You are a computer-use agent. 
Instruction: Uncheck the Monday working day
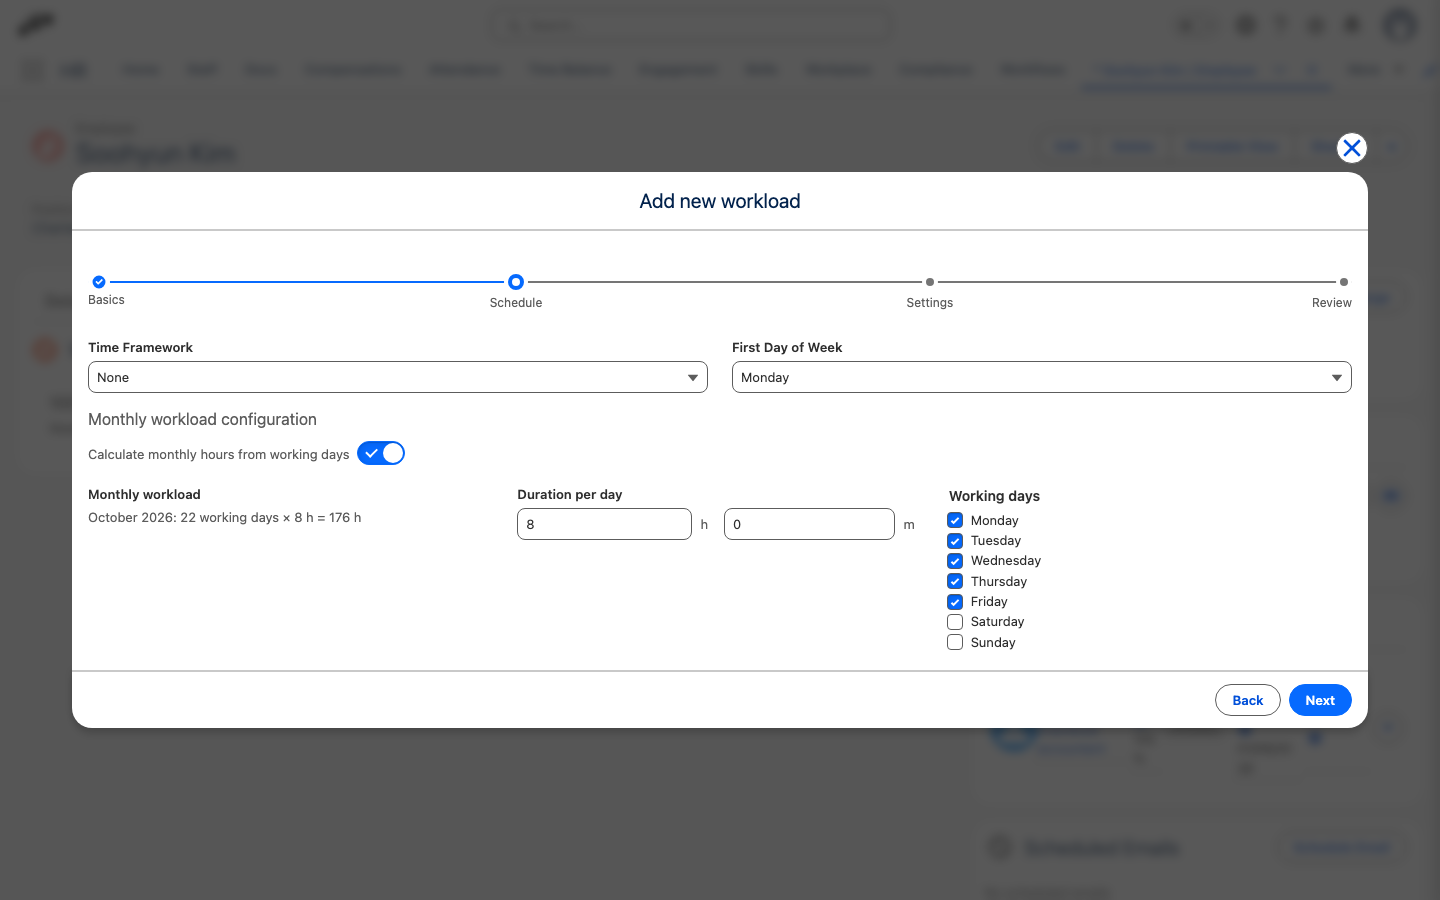coord(955,520)
